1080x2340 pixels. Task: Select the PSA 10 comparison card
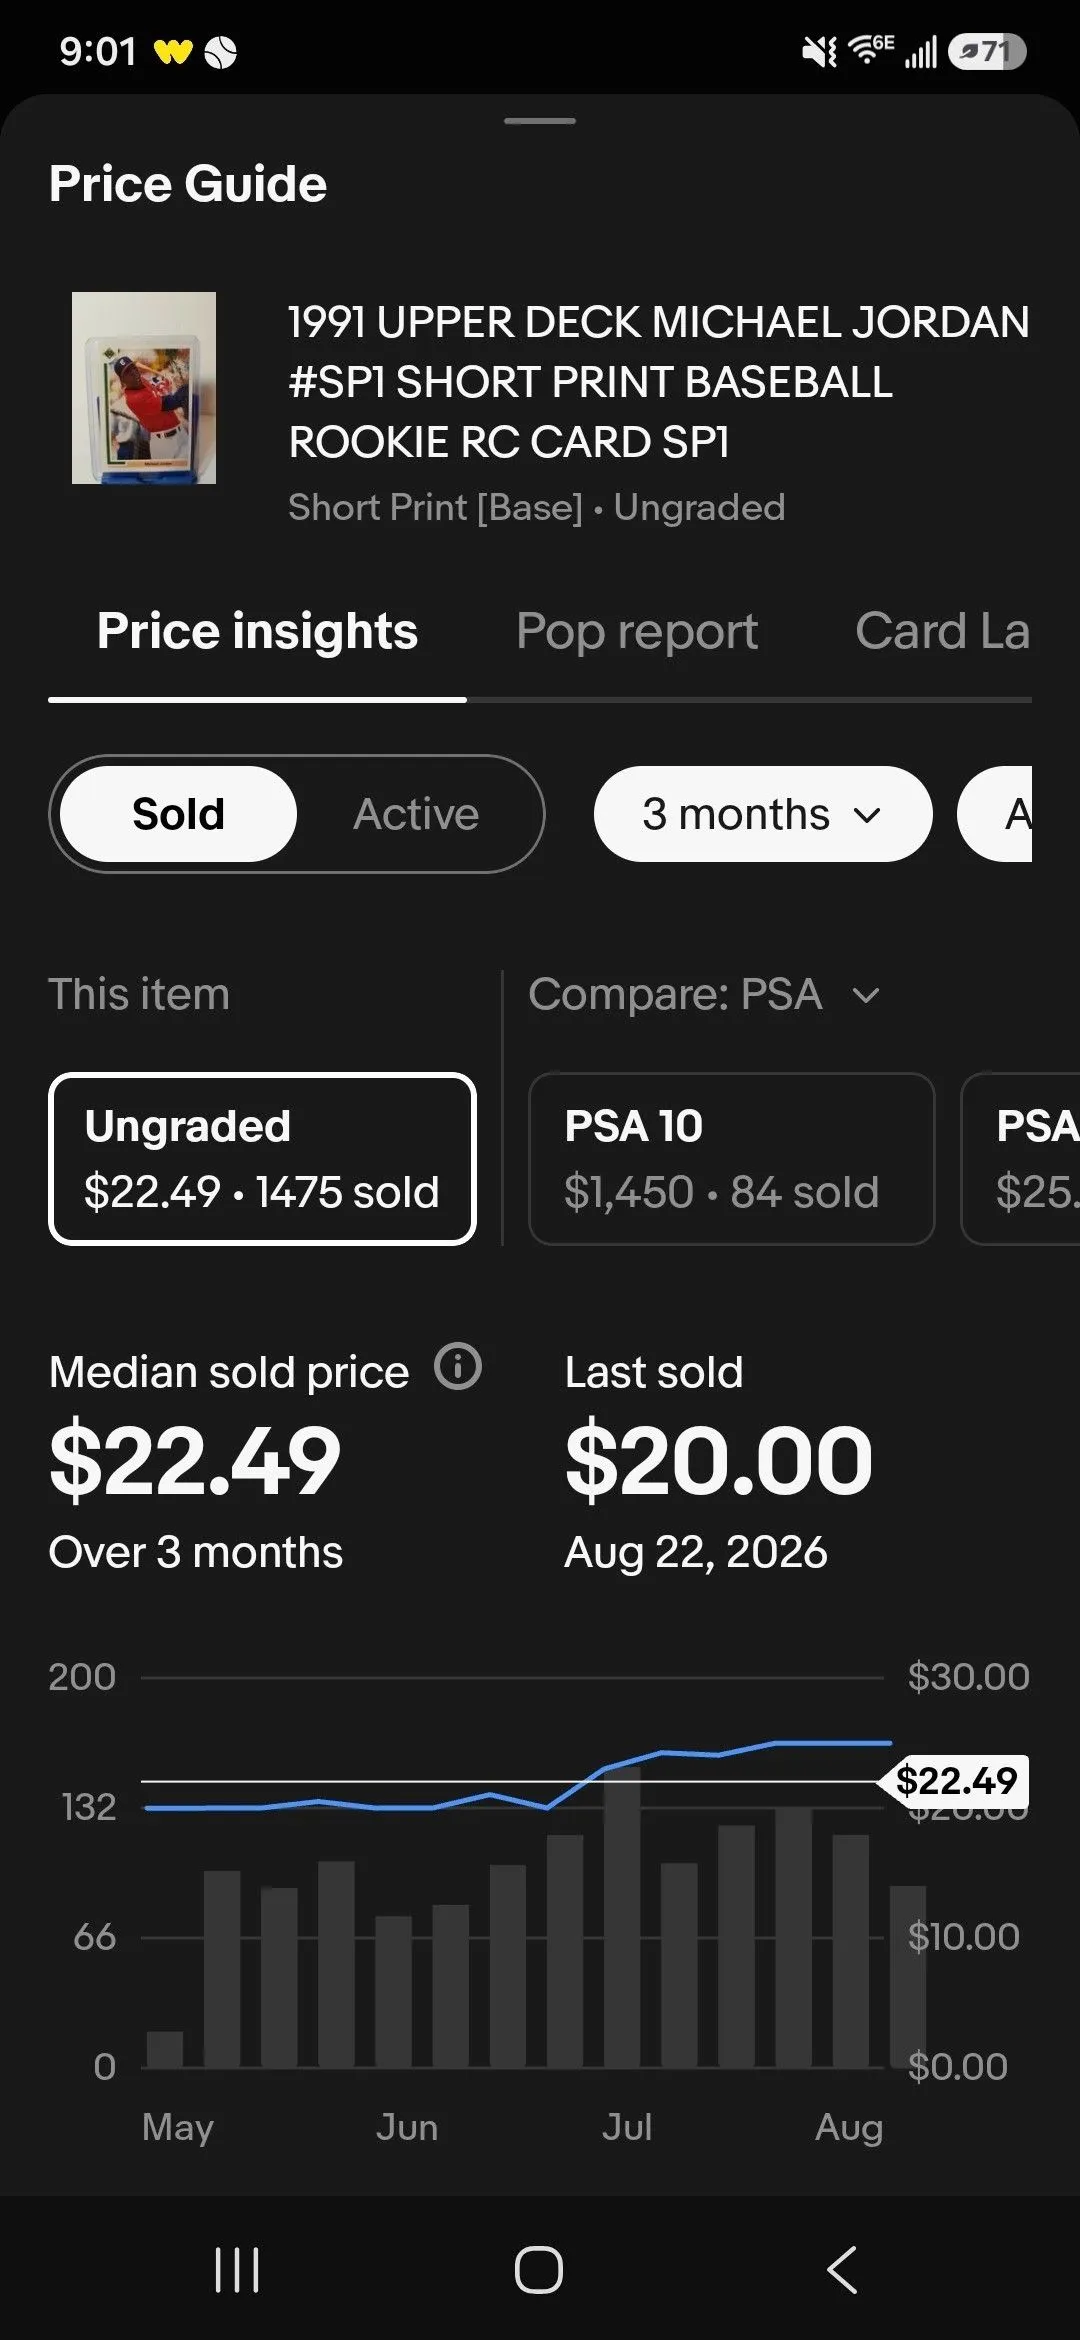731,1159
